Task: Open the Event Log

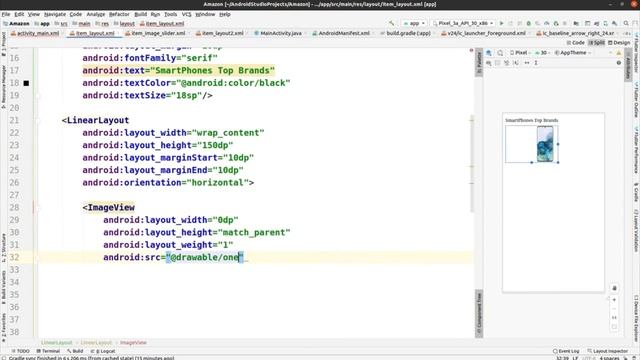Action: 566,351
